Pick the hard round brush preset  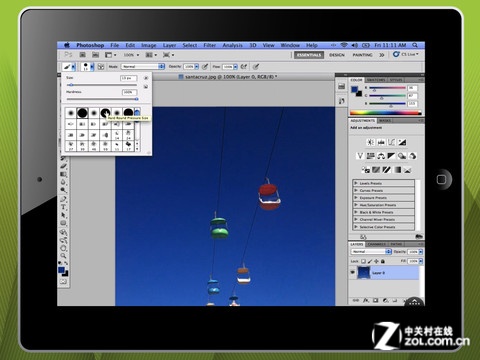[x=82, y=113]
